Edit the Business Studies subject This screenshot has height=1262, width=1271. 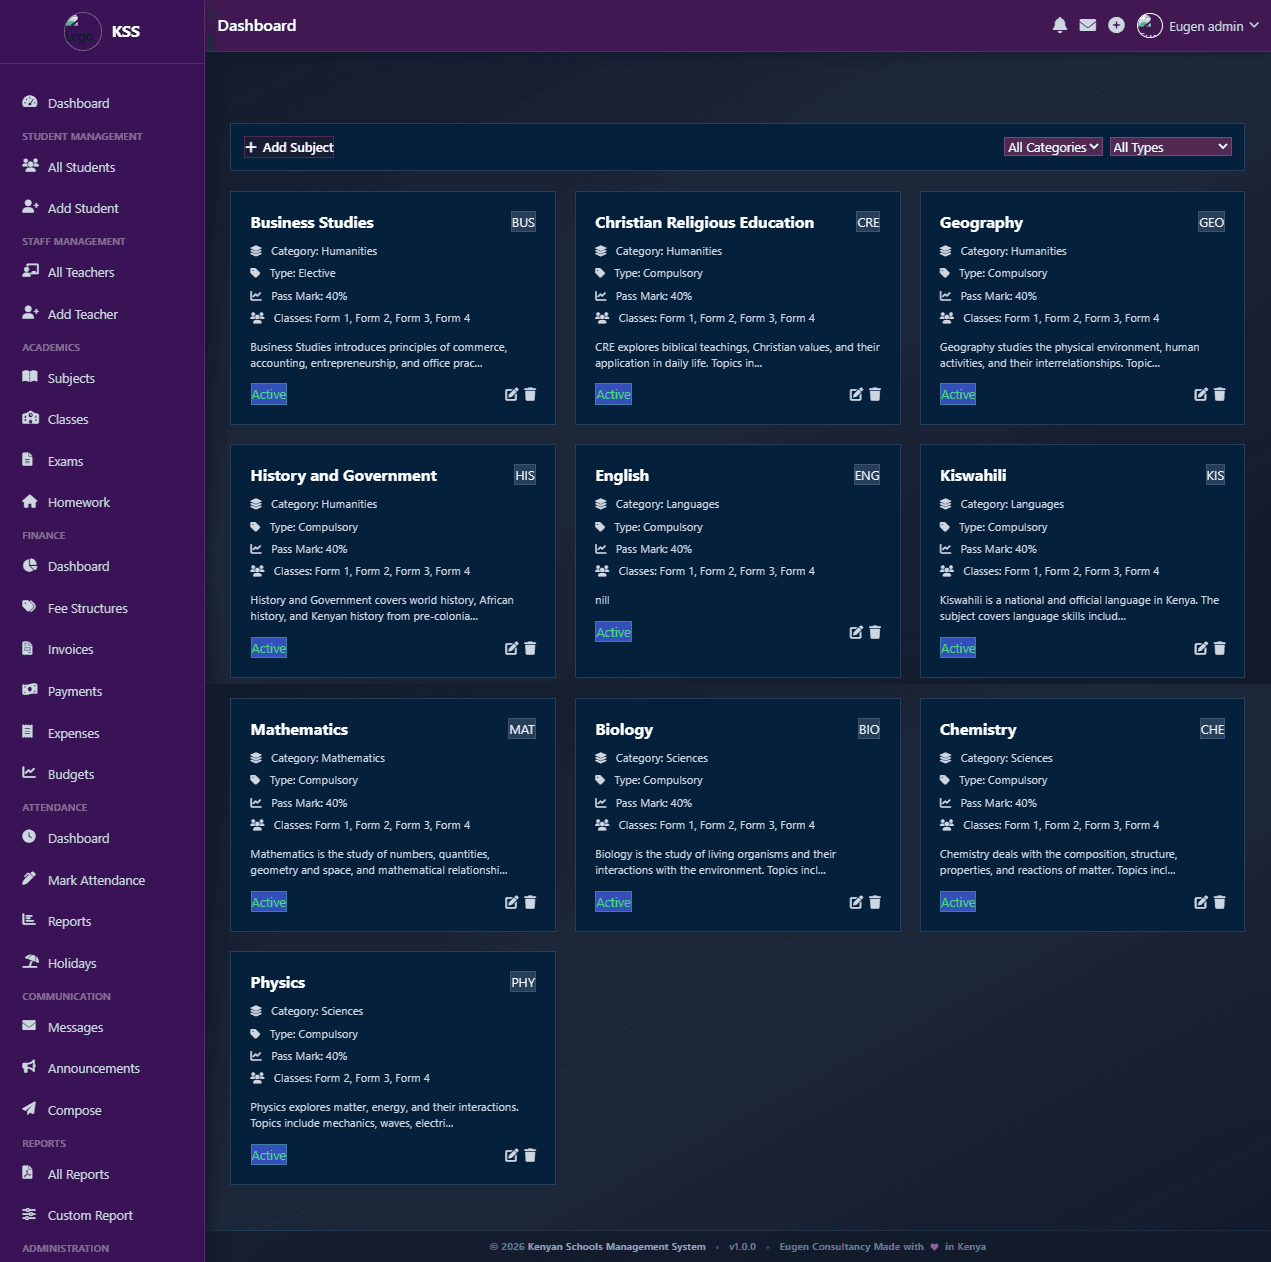coord(511,394)
